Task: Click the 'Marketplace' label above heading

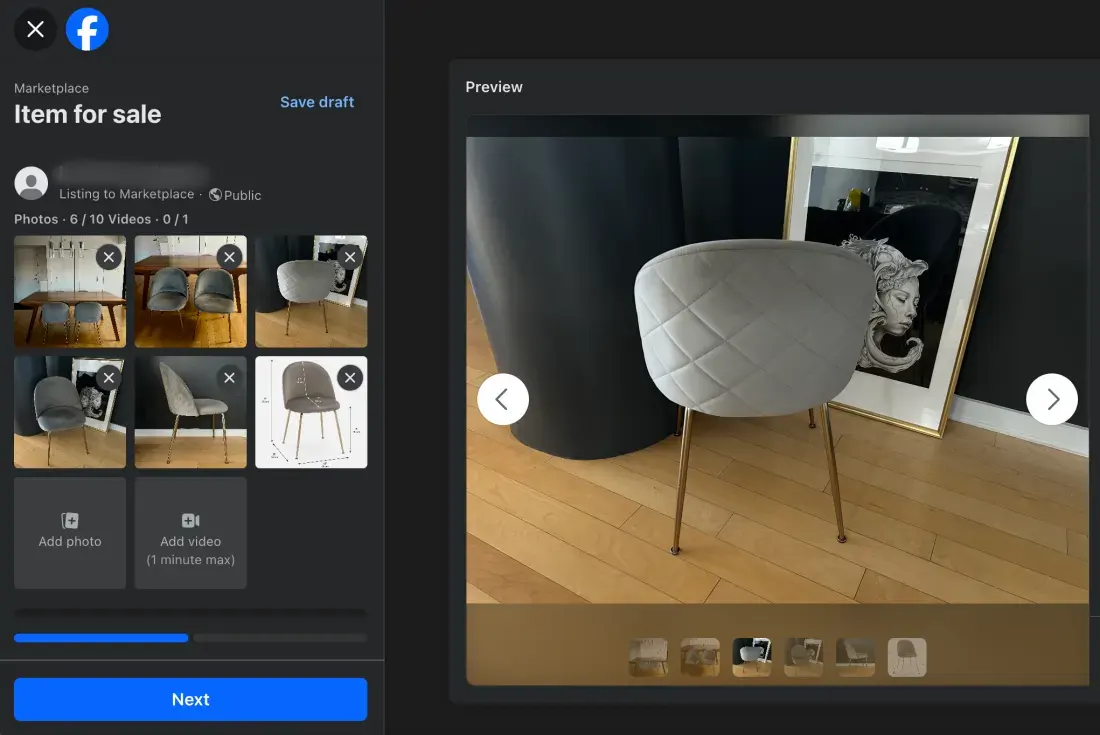Action: (x=51, y=88)
